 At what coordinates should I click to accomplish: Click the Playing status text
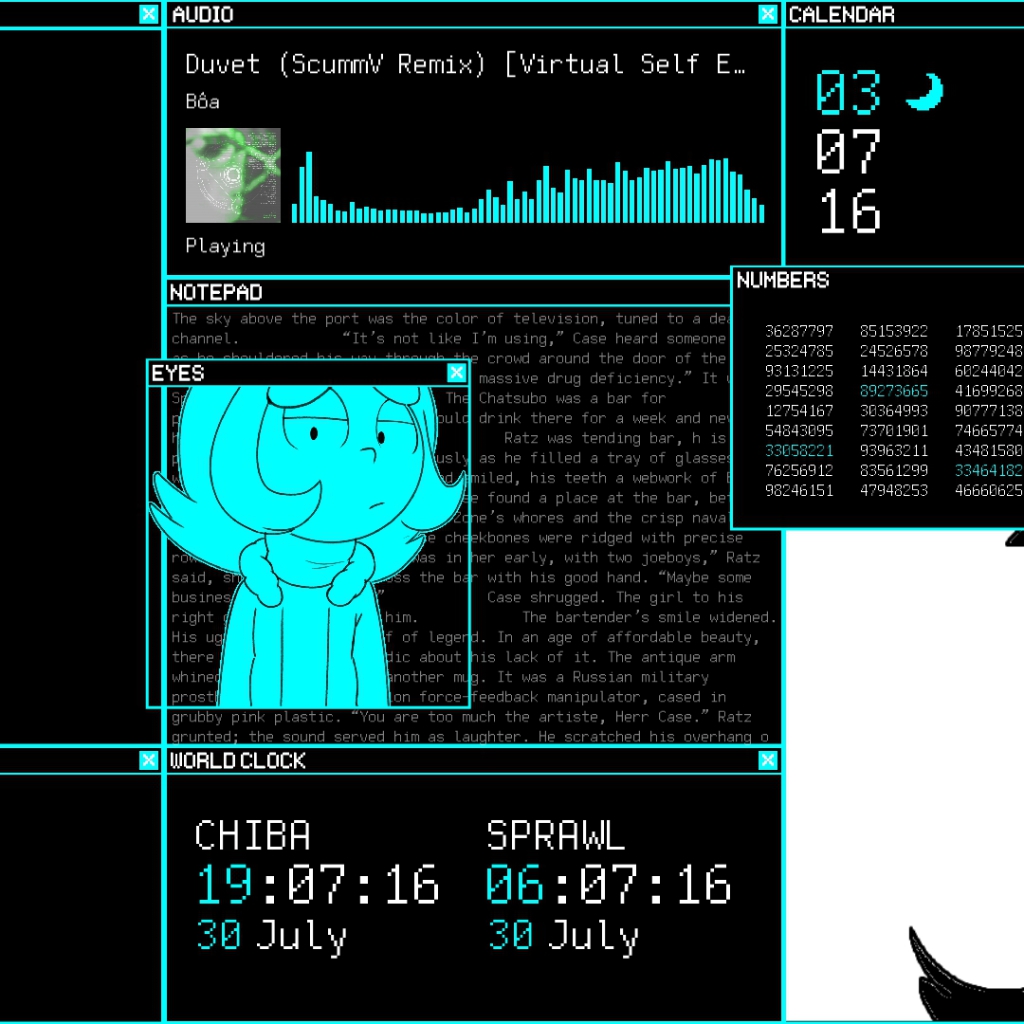225,246
